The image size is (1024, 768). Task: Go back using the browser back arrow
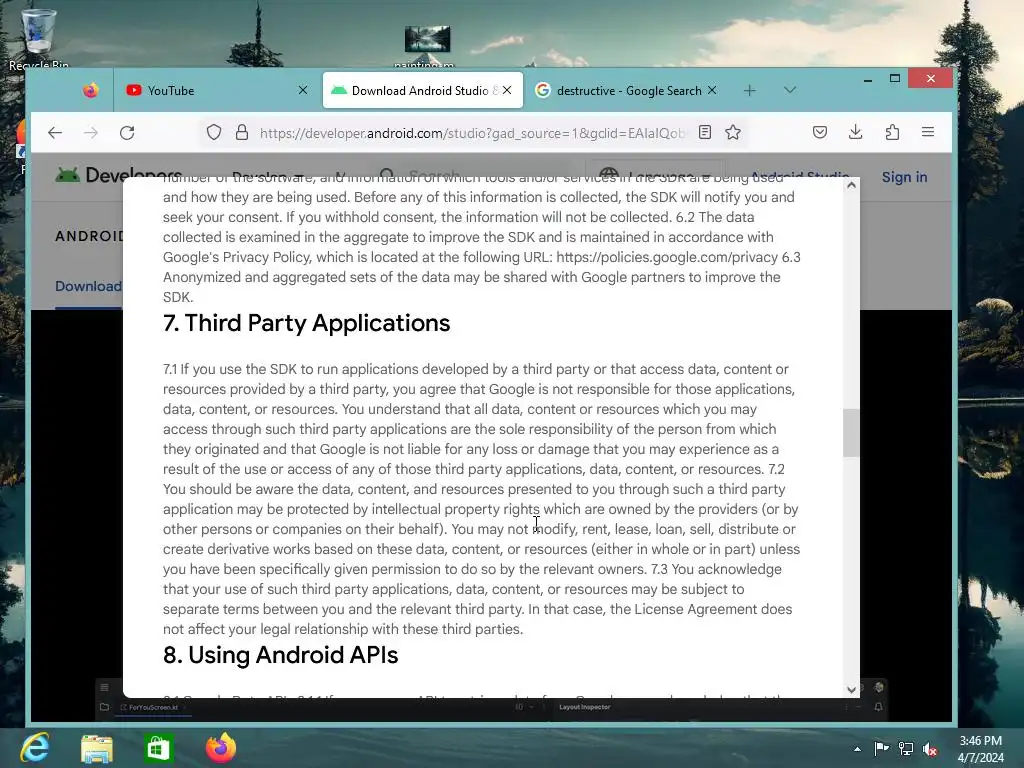pos(55,133)
